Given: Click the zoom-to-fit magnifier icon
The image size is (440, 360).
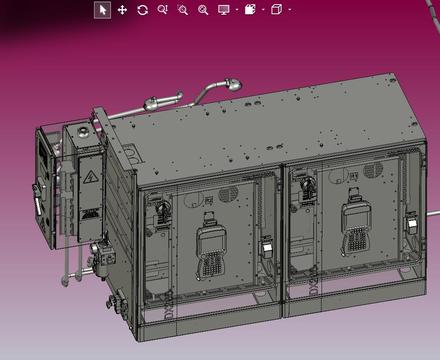Looking at the screenshot, I should click(203, 10).
